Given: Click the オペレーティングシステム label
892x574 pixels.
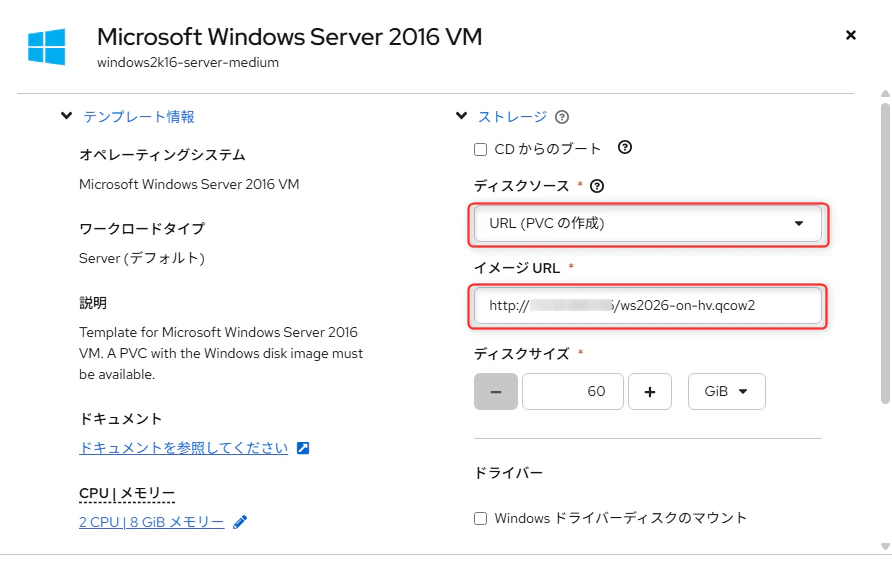Looking at the screenshot, I should 162,155.
